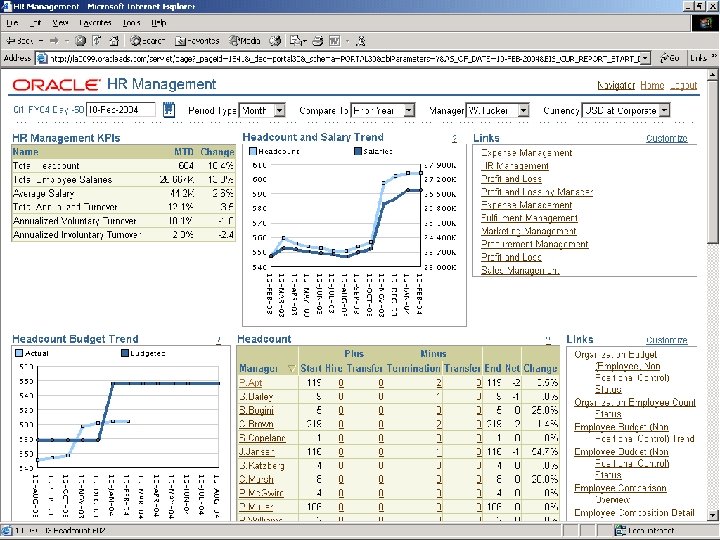Open the Help menu
Screen dimensions: 720x540
tap(158, 22)
